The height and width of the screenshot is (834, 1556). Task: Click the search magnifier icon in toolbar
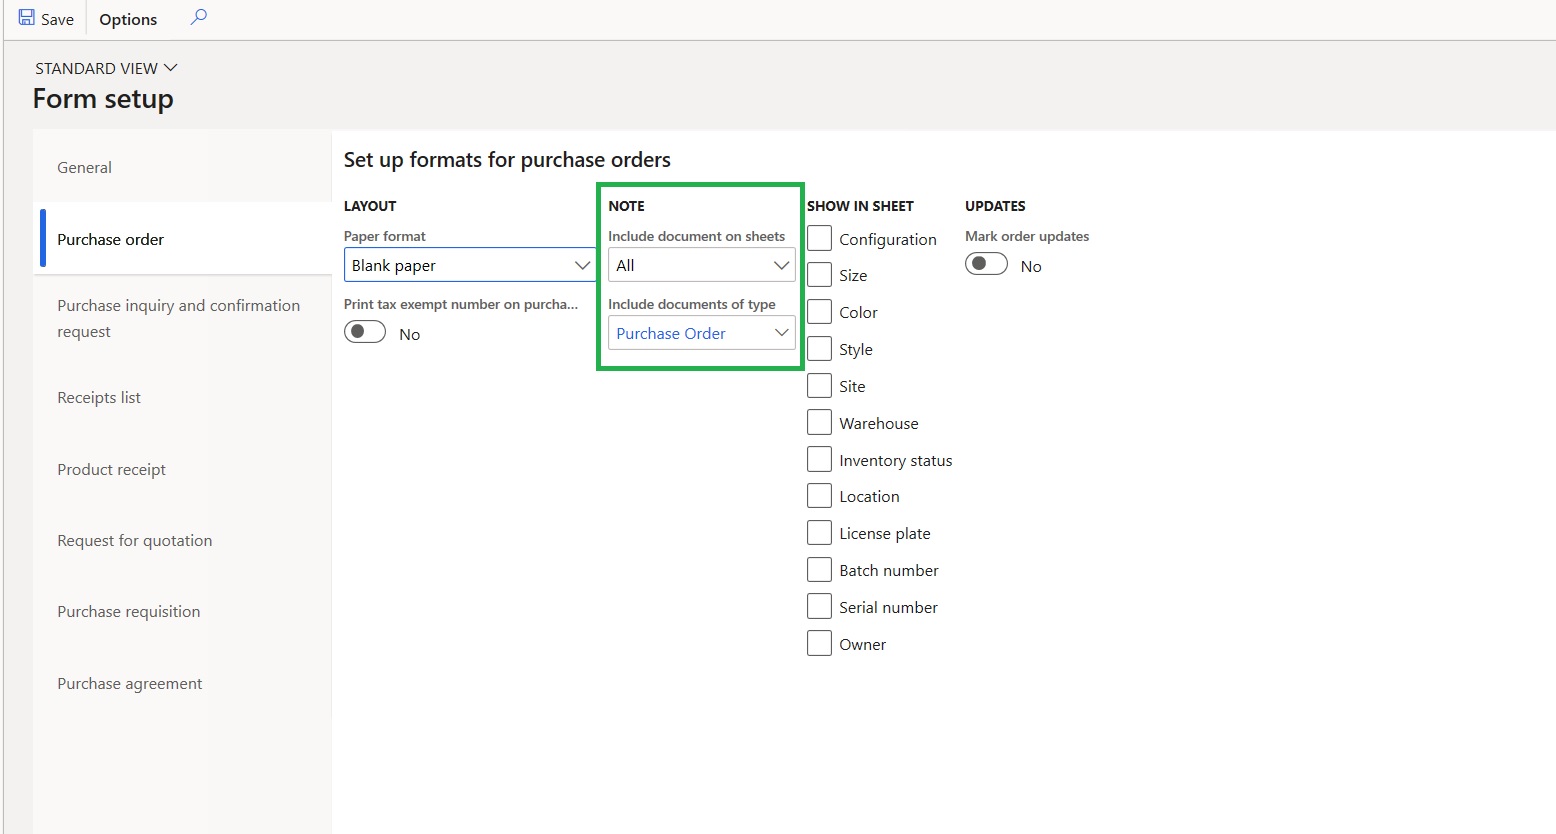click(199, 17)
